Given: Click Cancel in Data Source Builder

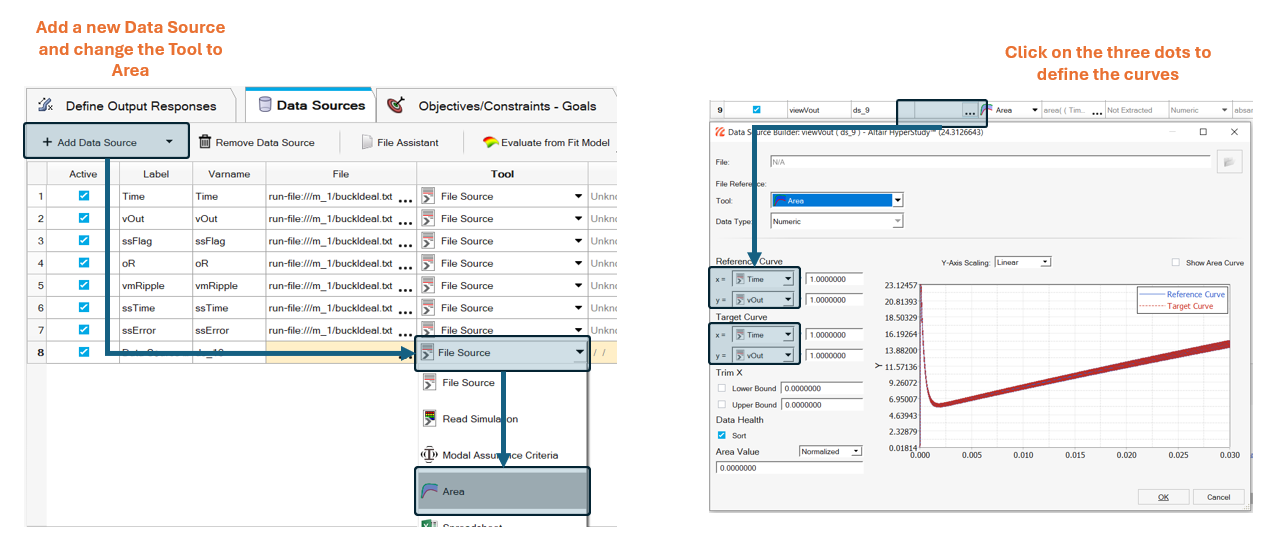Looking at the screenshot, I should (1219, 497).
